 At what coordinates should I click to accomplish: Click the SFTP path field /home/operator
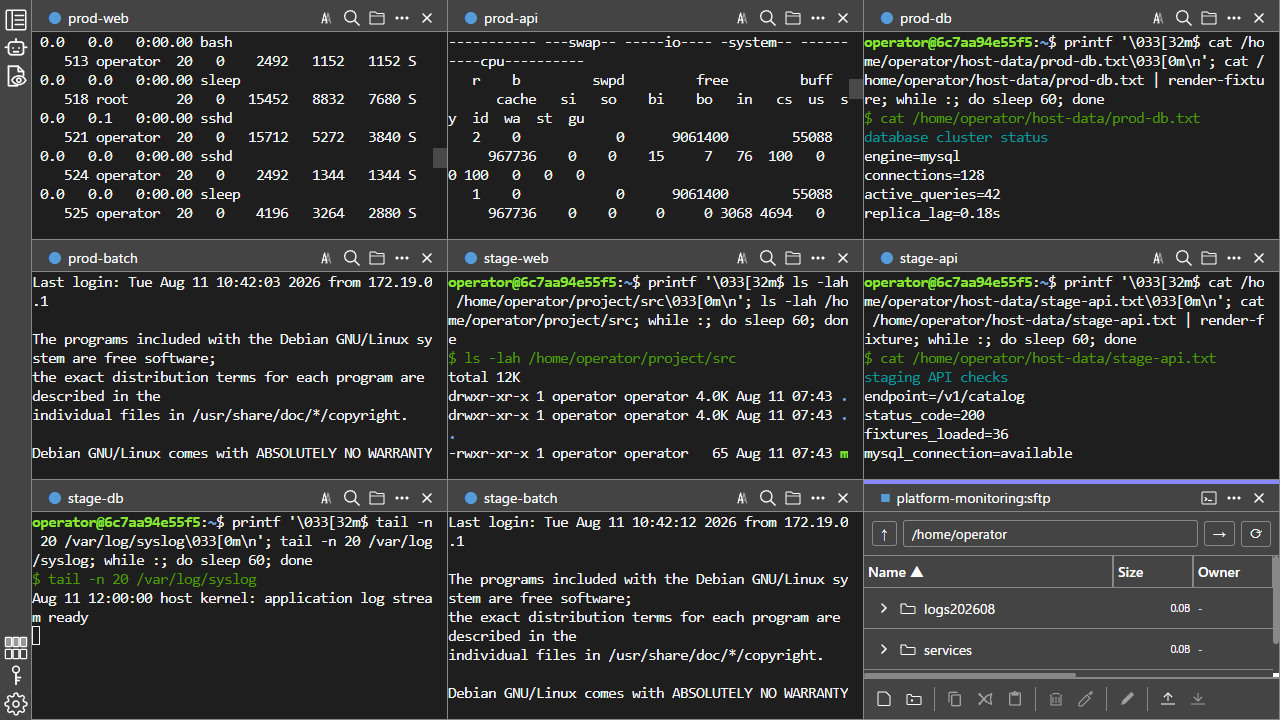[1049, 534]
